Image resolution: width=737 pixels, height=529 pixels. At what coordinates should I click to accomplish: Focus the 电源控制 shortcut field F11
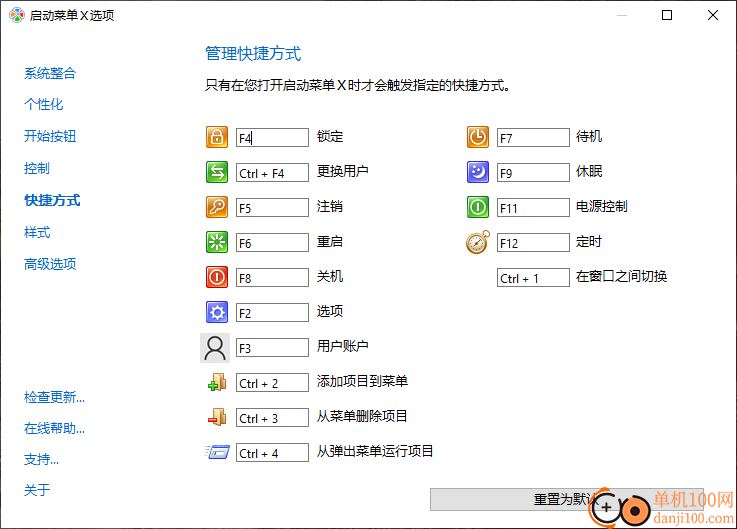[x=533, y=208]
